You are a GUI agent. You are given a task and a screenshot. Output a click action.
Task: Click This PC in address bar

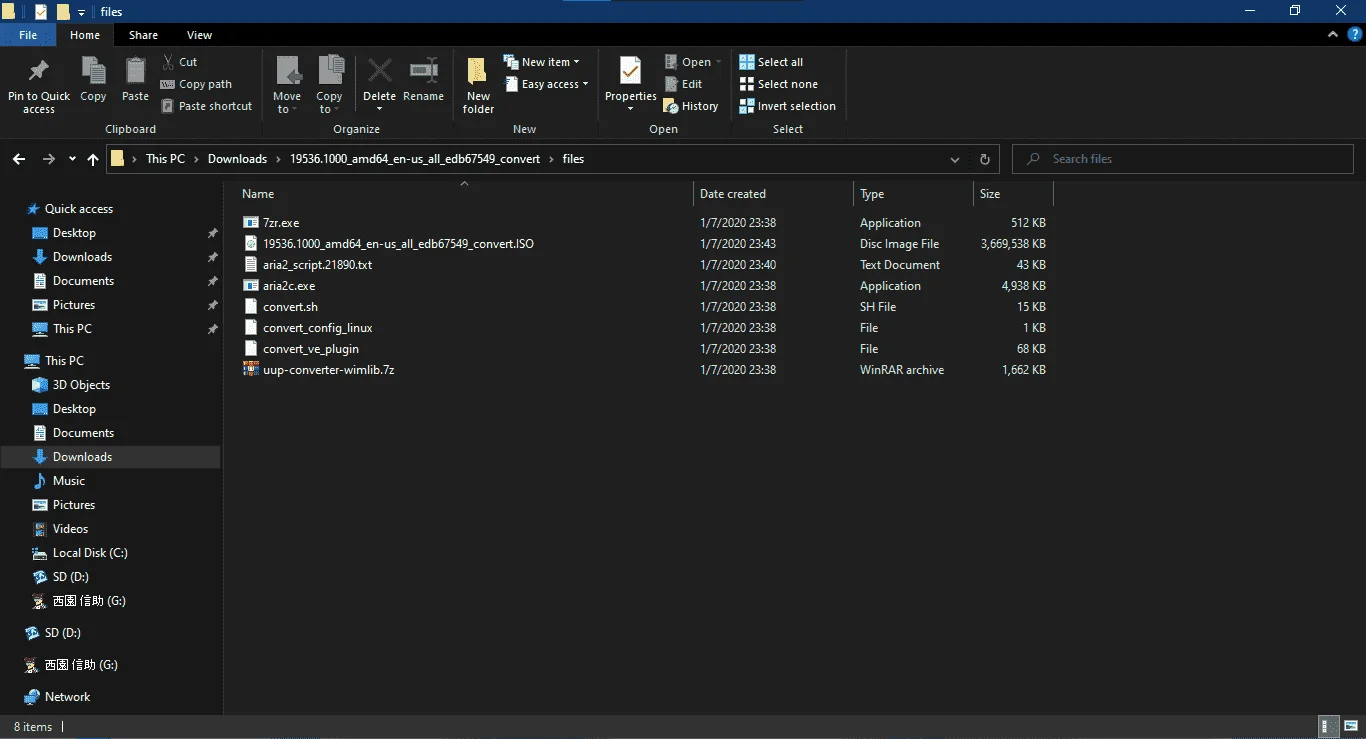(165, 159)
